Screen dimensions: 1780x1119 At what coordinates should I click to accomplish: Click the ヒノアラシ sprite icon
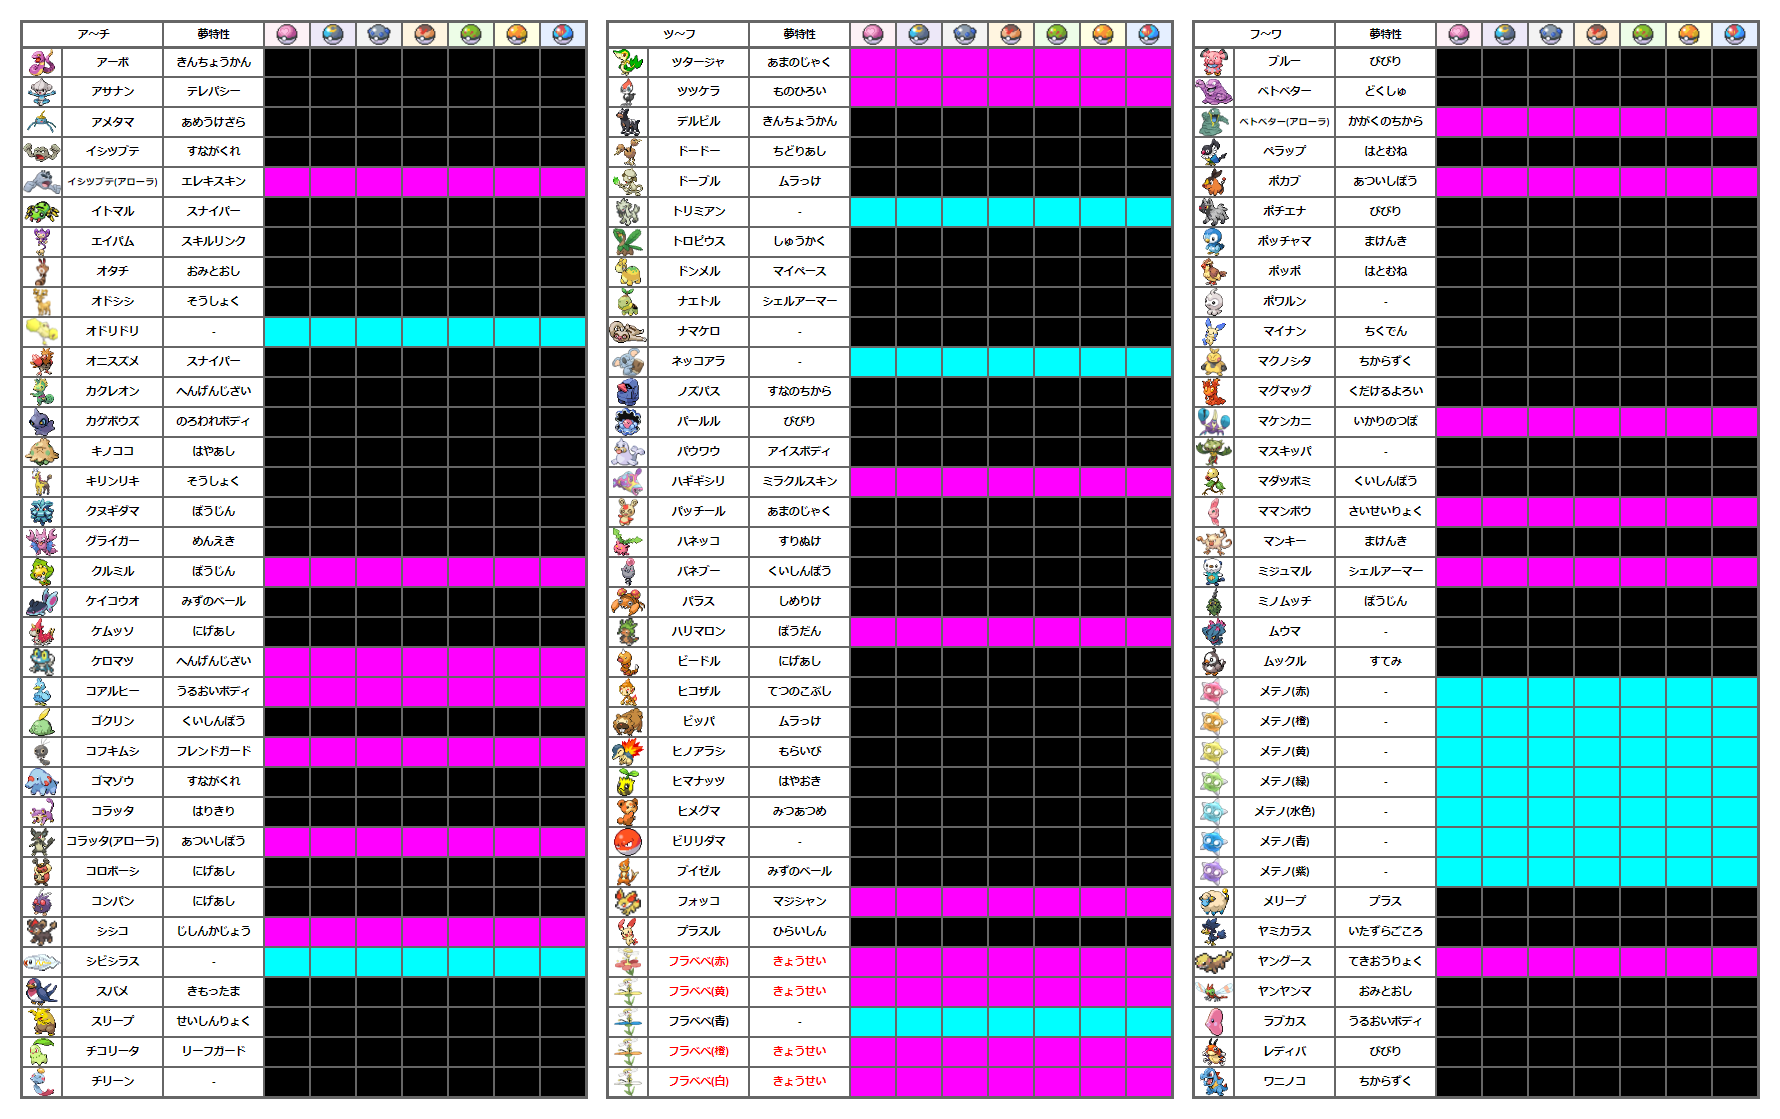pyautogui.click(x=628, y=751)
